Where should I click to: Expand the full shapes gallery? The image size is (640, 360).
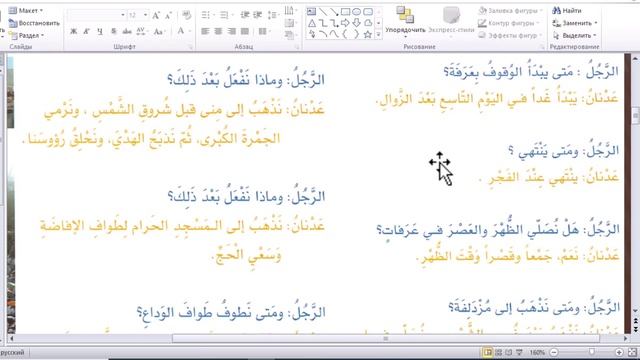[378, 35]
